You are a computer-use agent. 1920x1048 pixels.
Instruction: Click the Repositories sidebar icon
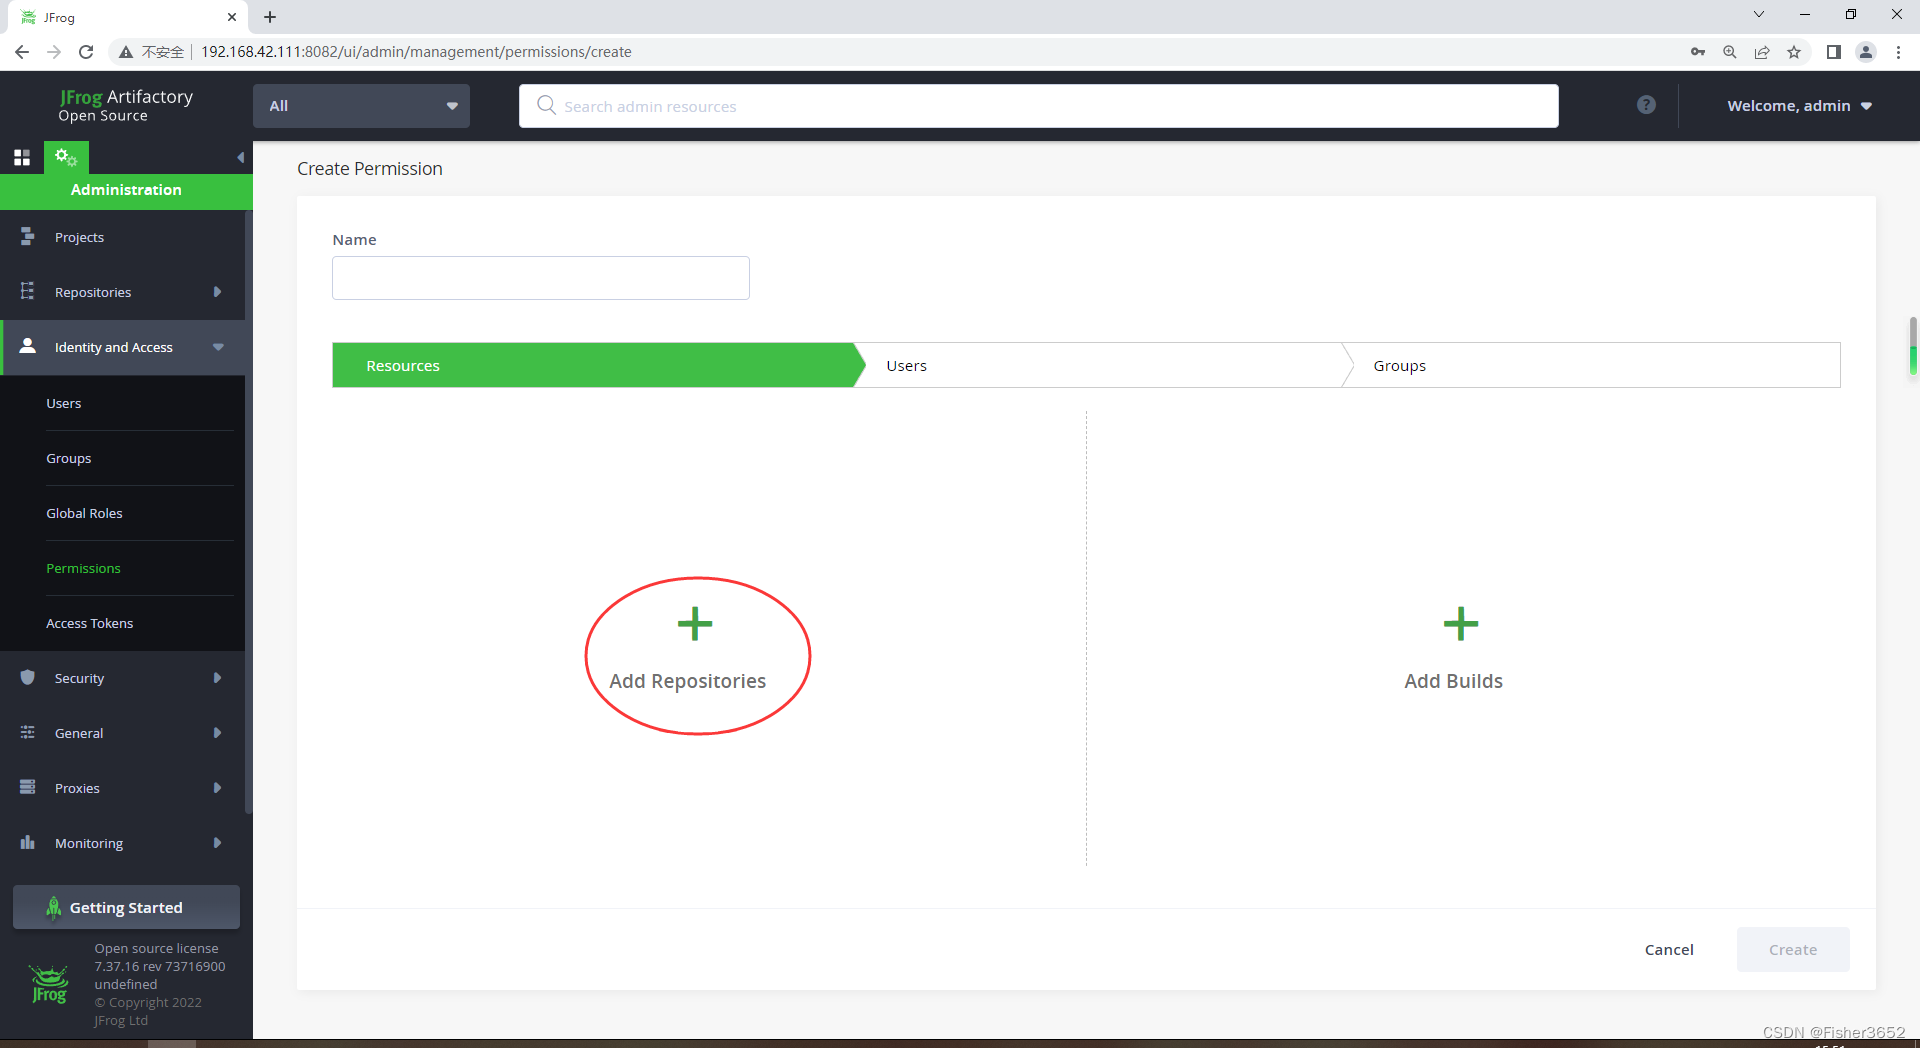point(27,291)
